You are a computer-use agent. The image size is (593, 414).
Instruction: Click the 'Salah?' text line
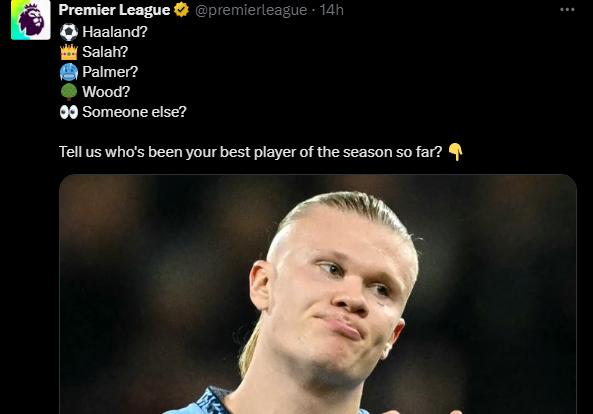[x=105, y=52]
